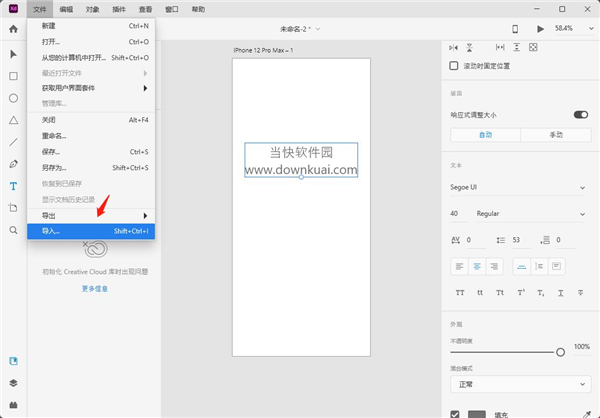Select the Rectangle tool
Screen dimensions: 600x418
pos(13,76)
